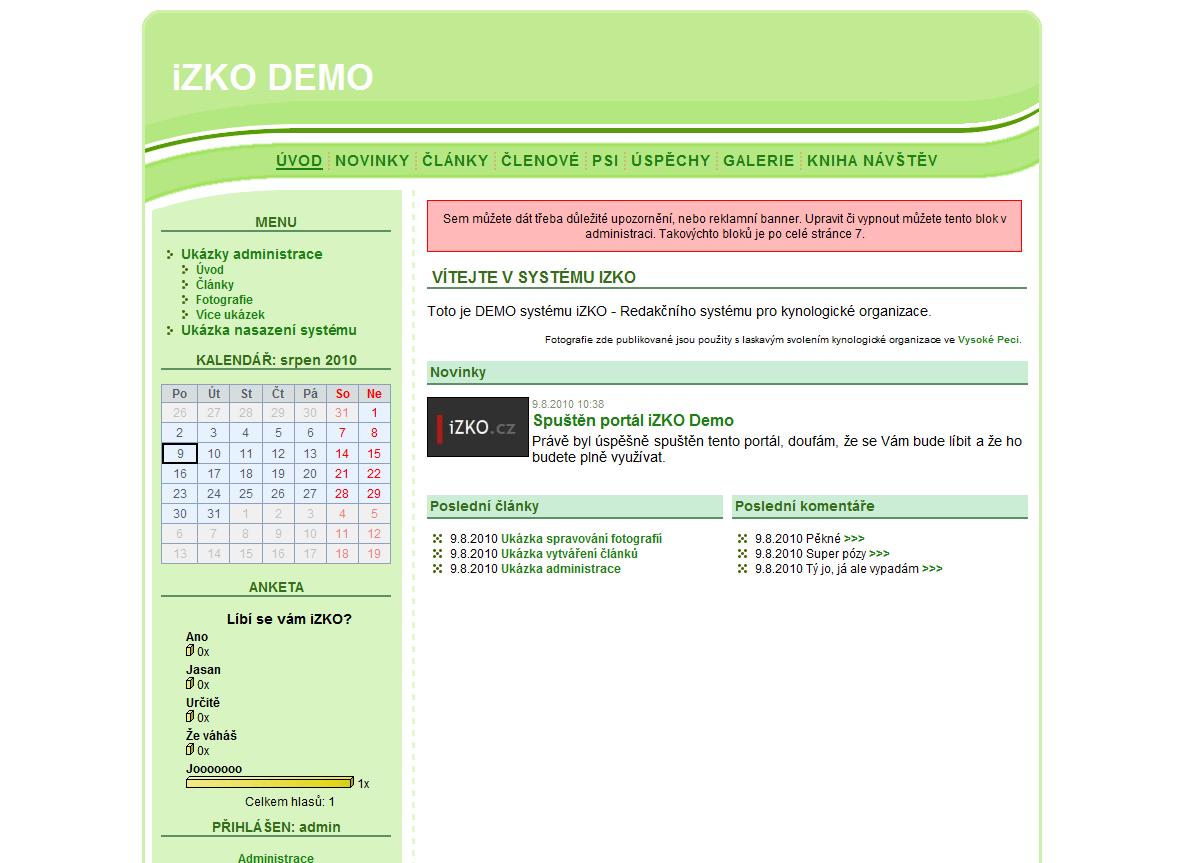Open the Administrace link under PŘIHLÁŠEN

pos(276,858)
